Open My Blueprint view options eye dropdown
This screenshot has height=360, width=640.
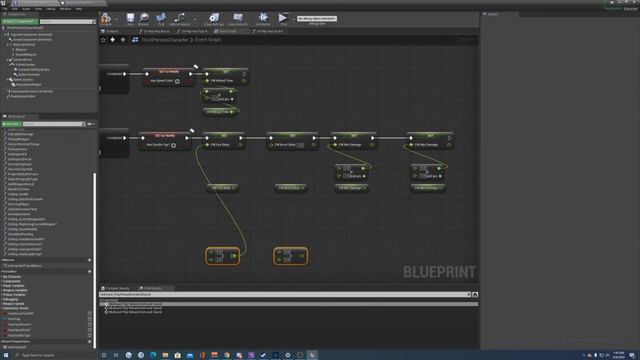(91, 124)
